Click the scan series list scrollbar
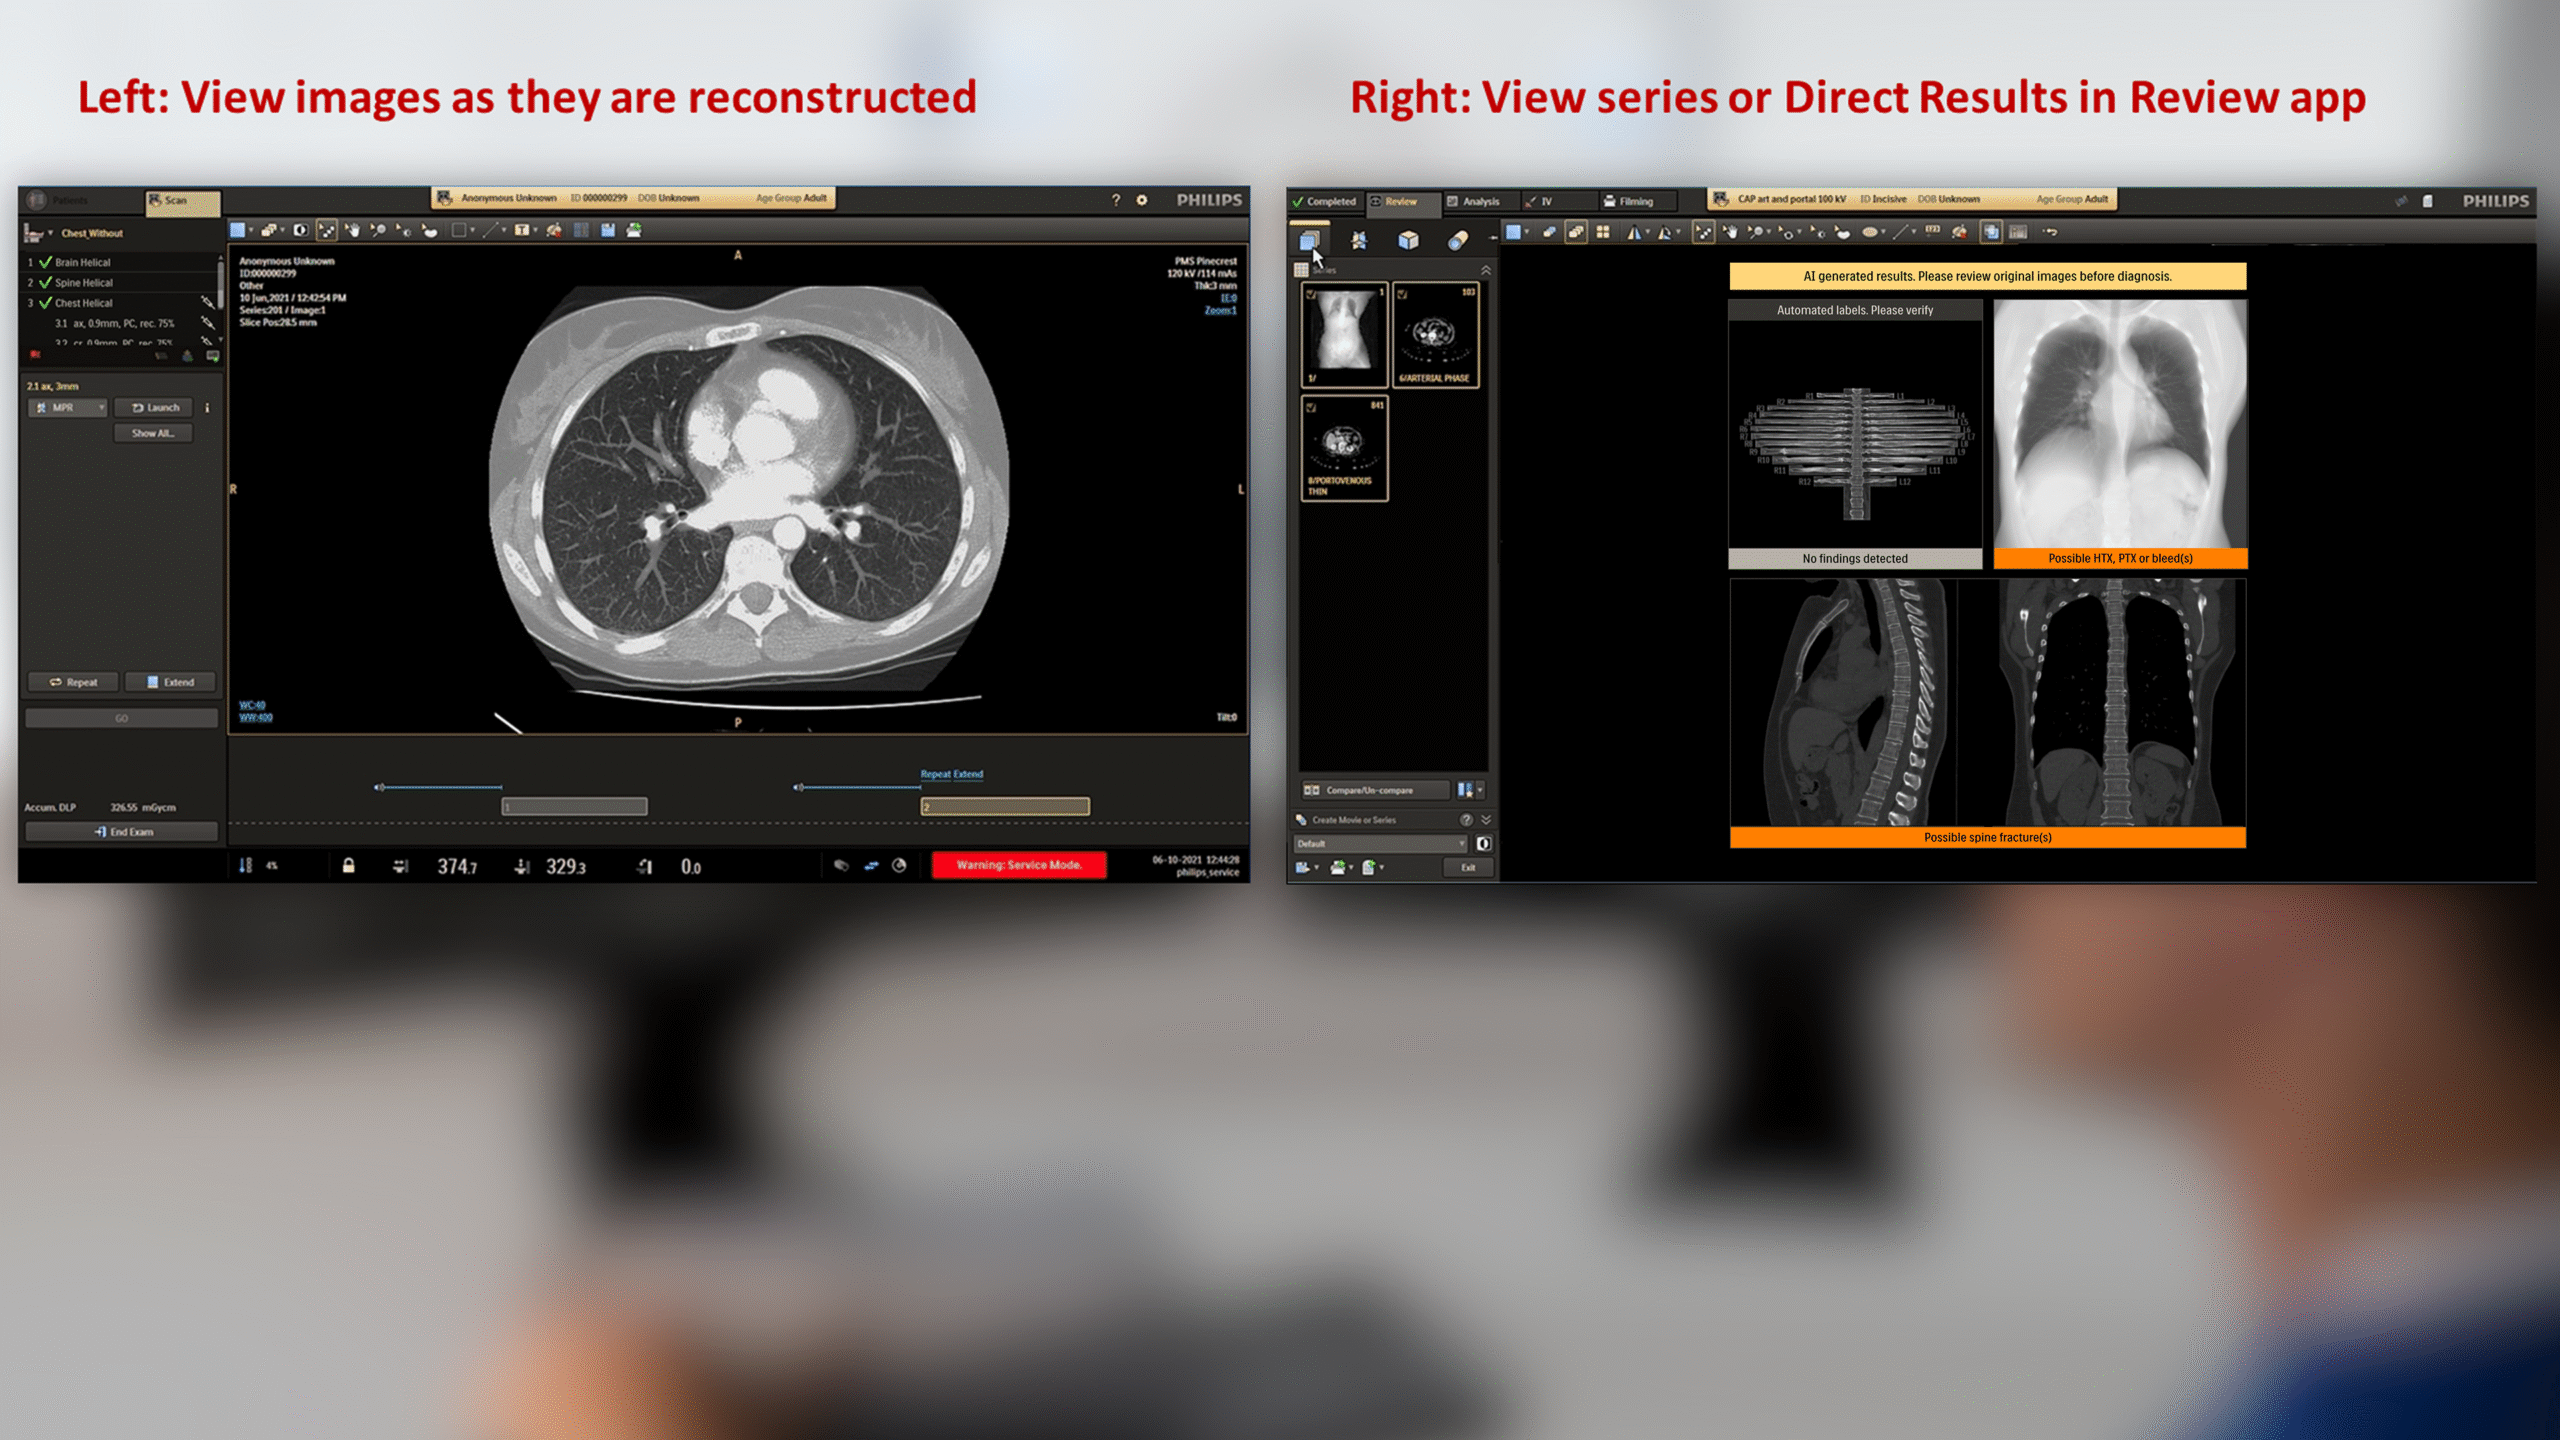2560x1440 pixels. (x=220, y=285)
